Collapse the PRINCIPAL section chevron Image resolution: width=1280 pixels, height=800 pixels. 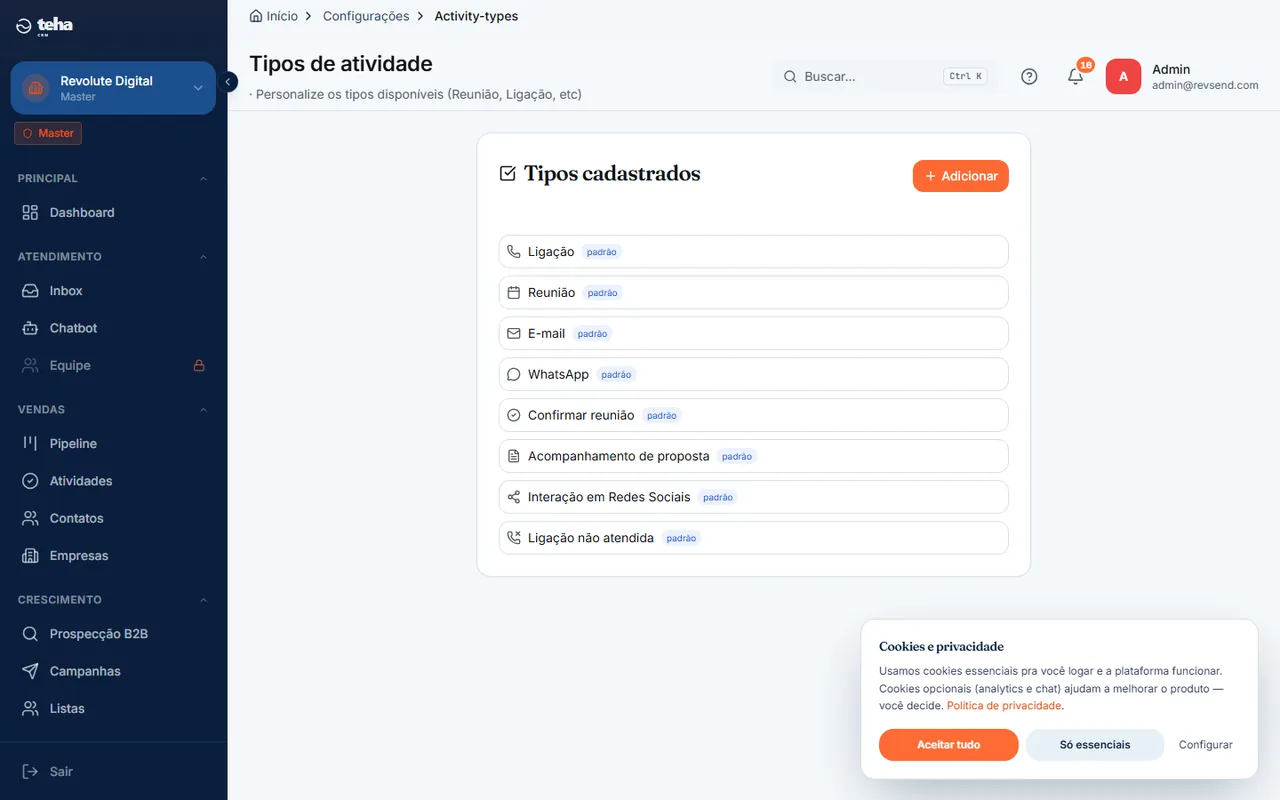(x=203, y=179)
